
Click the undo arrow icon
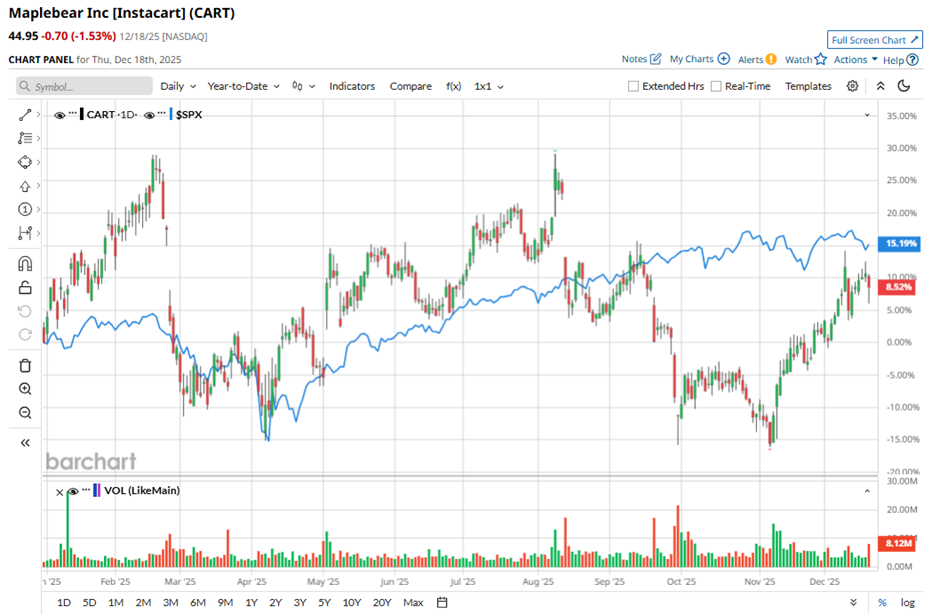25,311
